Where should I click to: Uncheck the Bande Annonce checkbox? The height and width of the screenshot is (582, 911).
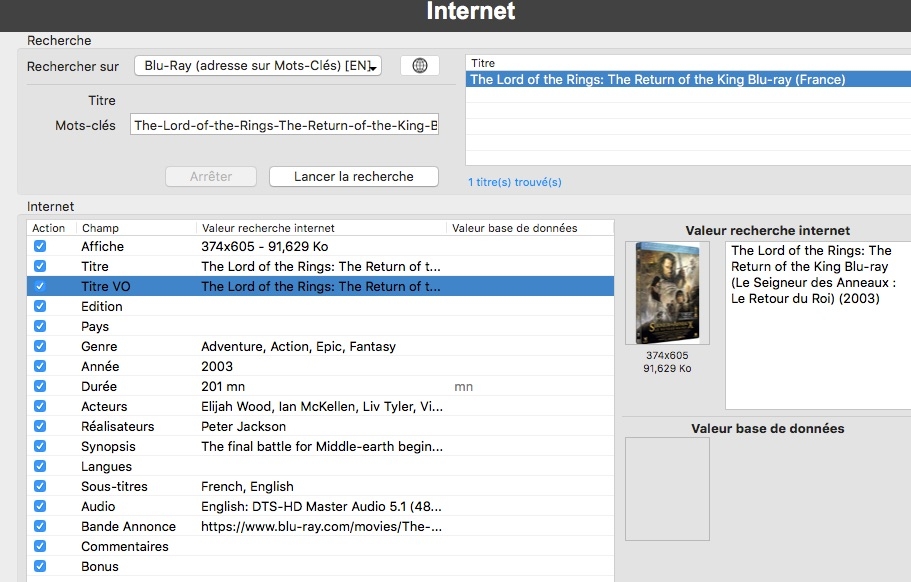click(x=40, y=526)
